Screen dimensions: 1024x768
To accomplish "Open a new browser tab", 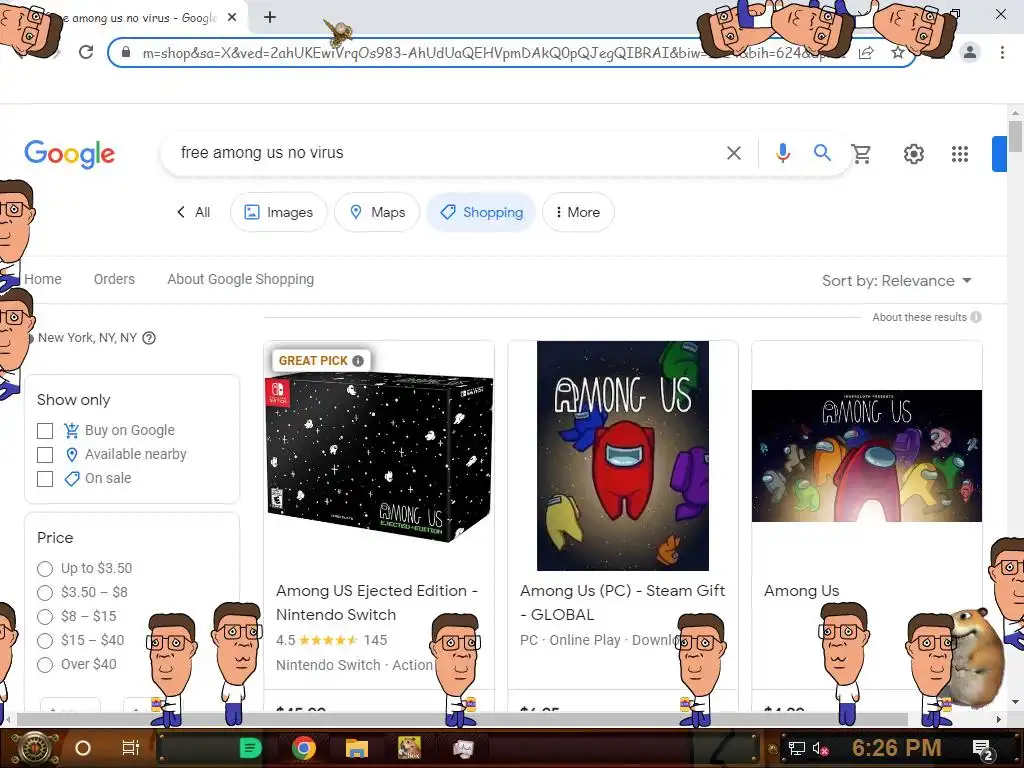I will click(270, 18).
